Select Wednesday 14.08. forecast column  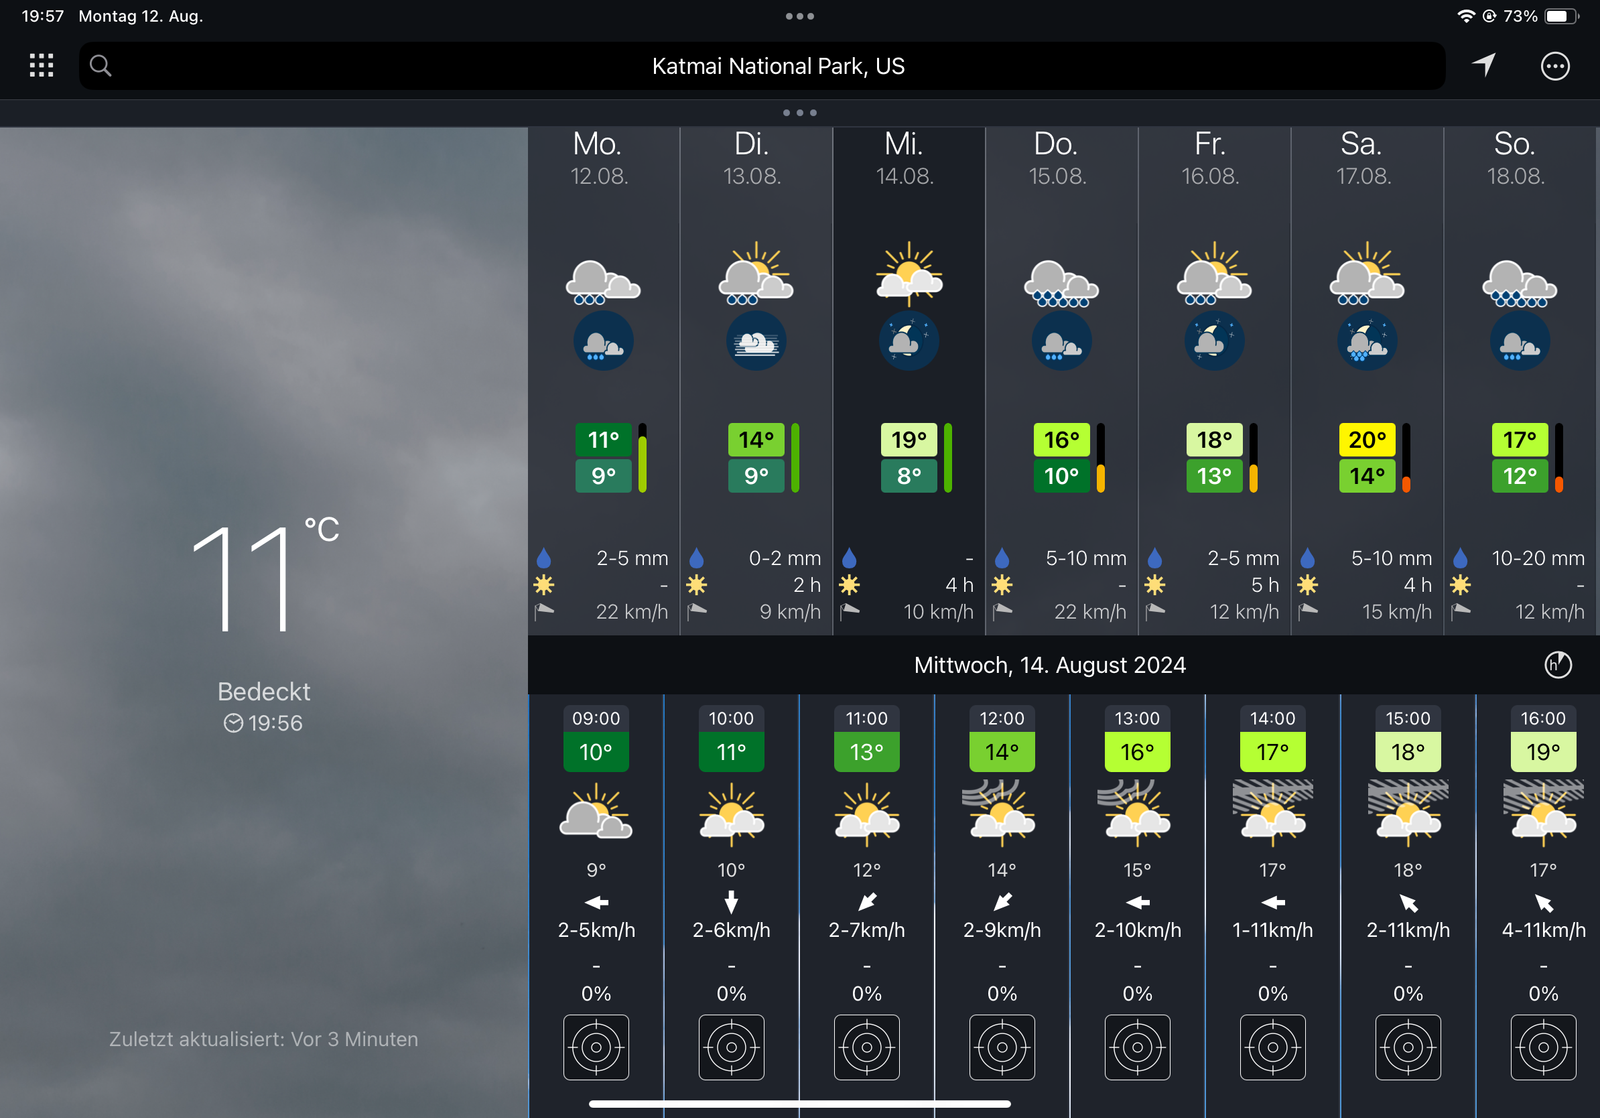coord(909,381)
